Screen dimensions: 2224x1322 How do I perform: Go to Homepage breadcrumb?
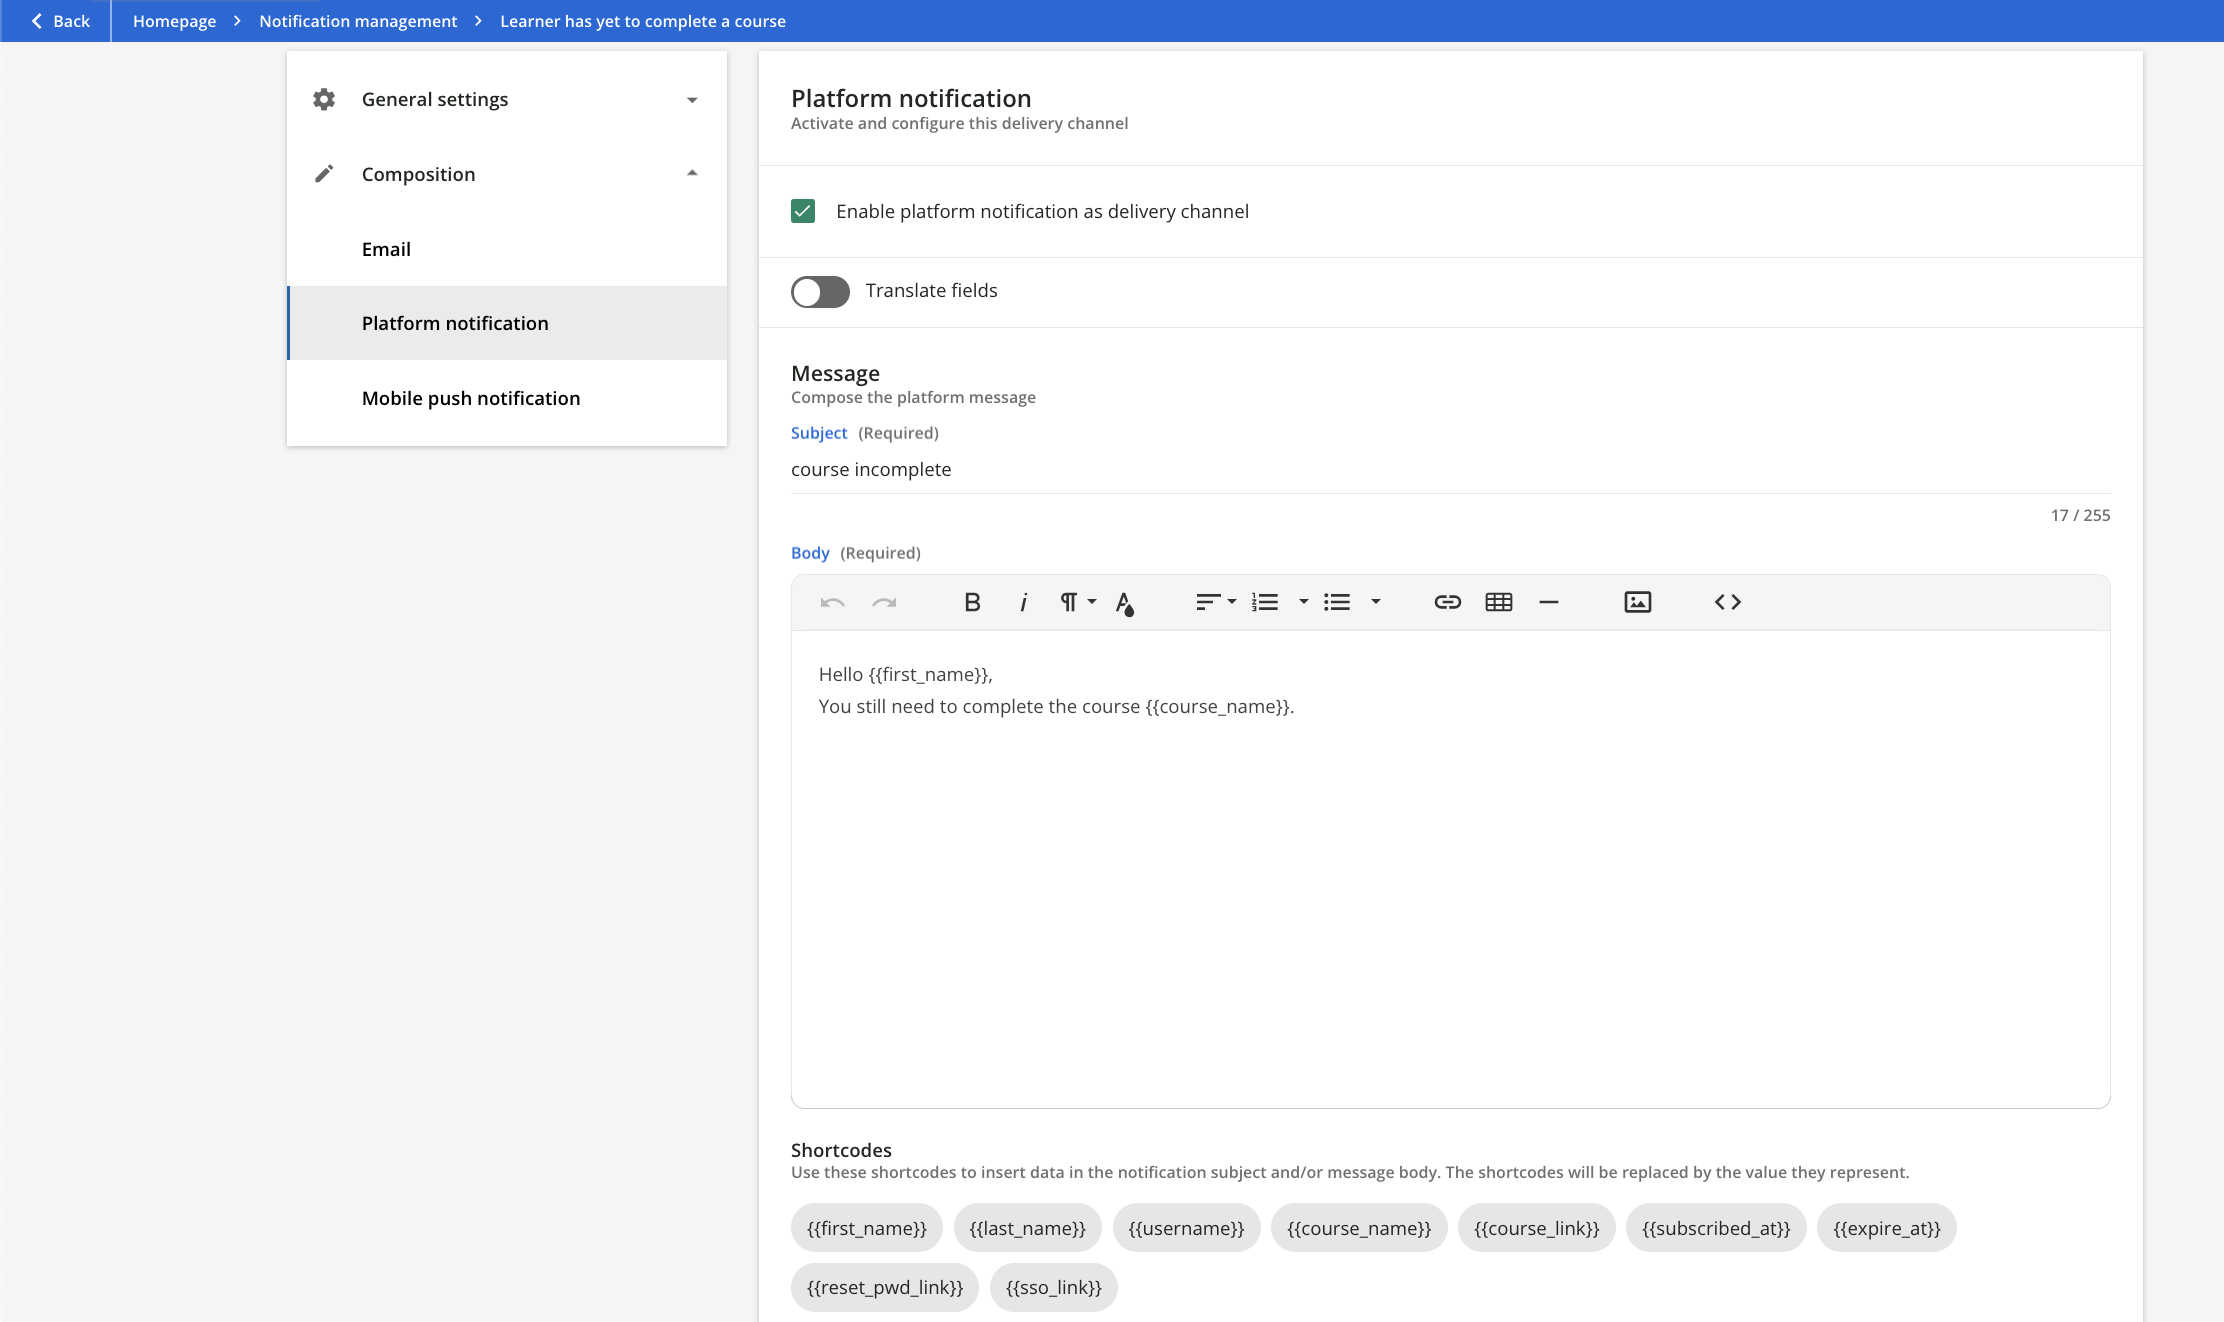click(x=174, y=21)
